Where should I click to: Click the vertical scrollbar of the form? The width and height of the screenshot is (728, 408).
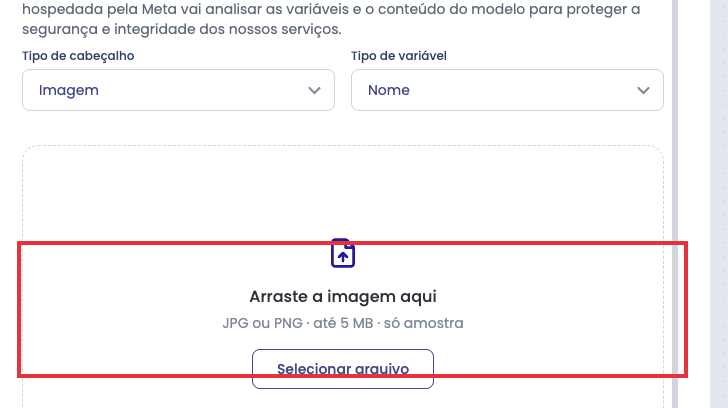[675, 204]
